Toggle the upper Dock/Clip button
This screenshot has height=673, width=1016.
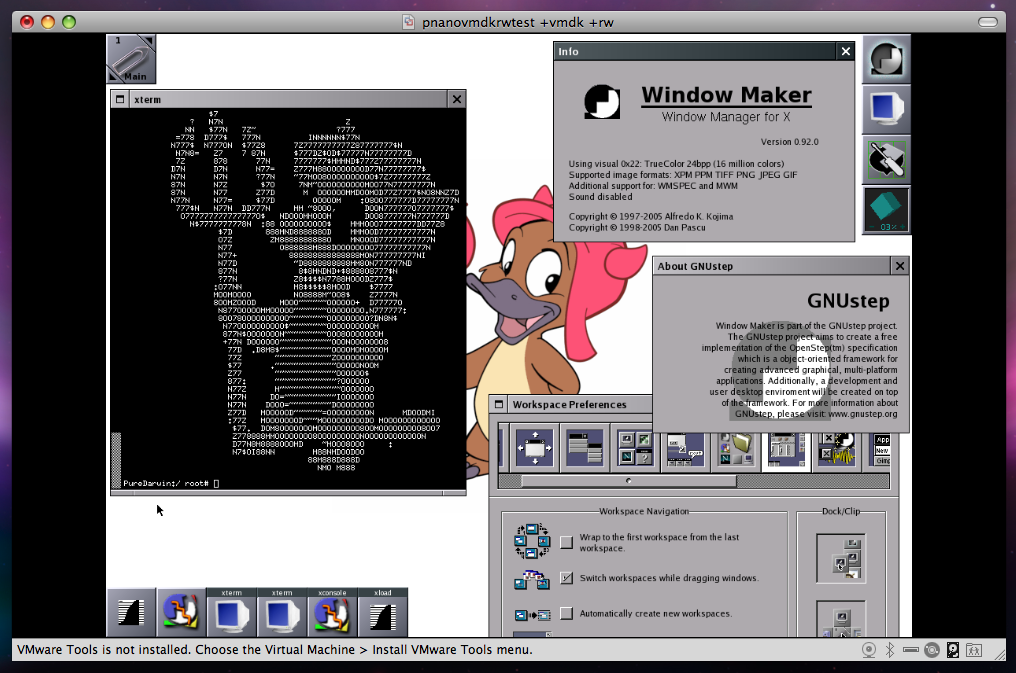[x=840, y=558]
